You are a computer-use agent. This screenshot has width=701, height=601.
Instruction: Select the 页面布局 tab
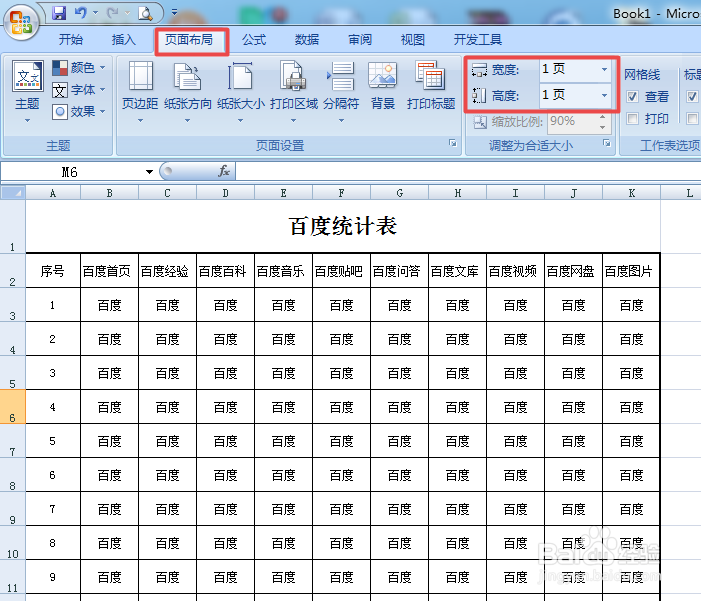[189, 40]
